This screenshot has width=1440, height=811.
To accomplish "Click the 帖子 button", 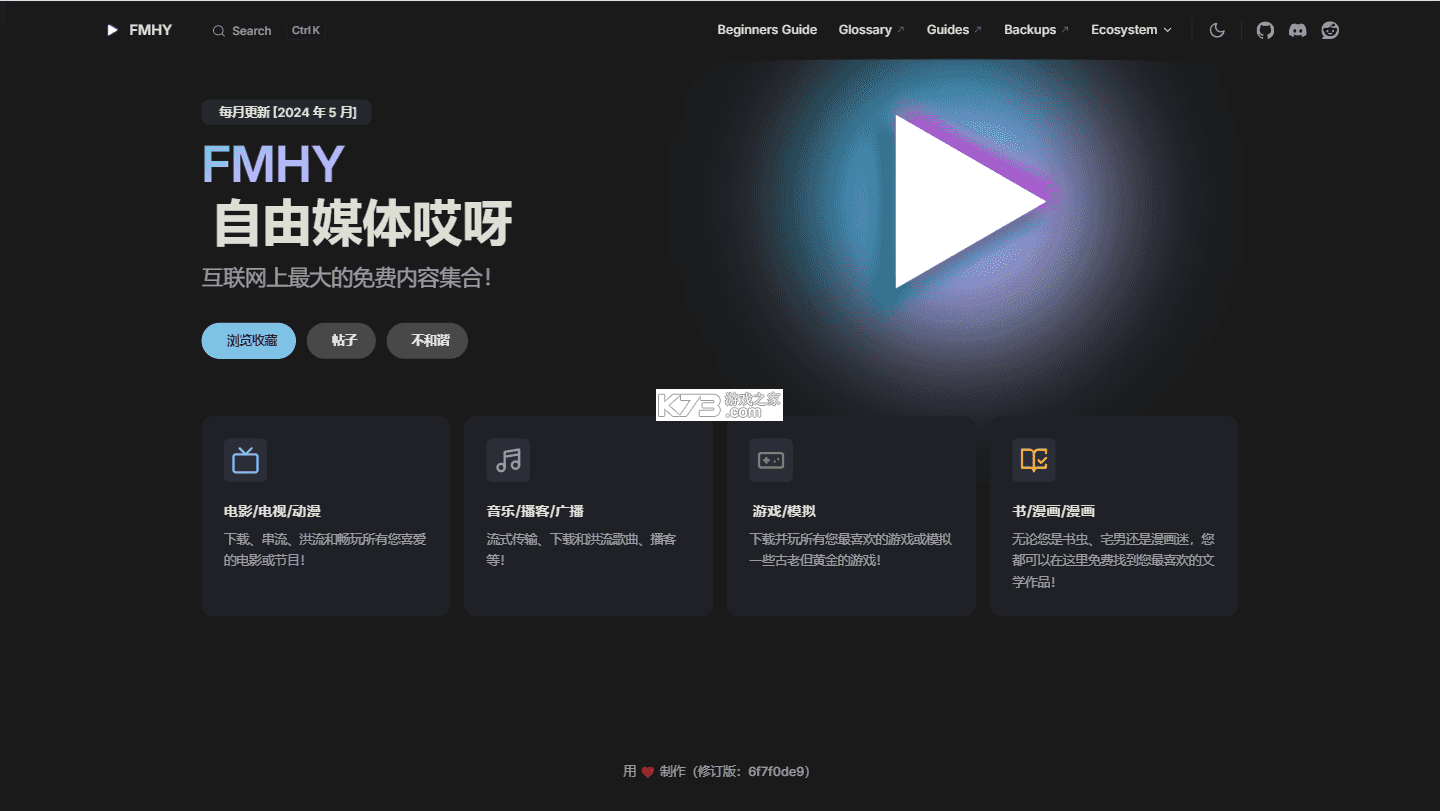I will tap(342, 341).
